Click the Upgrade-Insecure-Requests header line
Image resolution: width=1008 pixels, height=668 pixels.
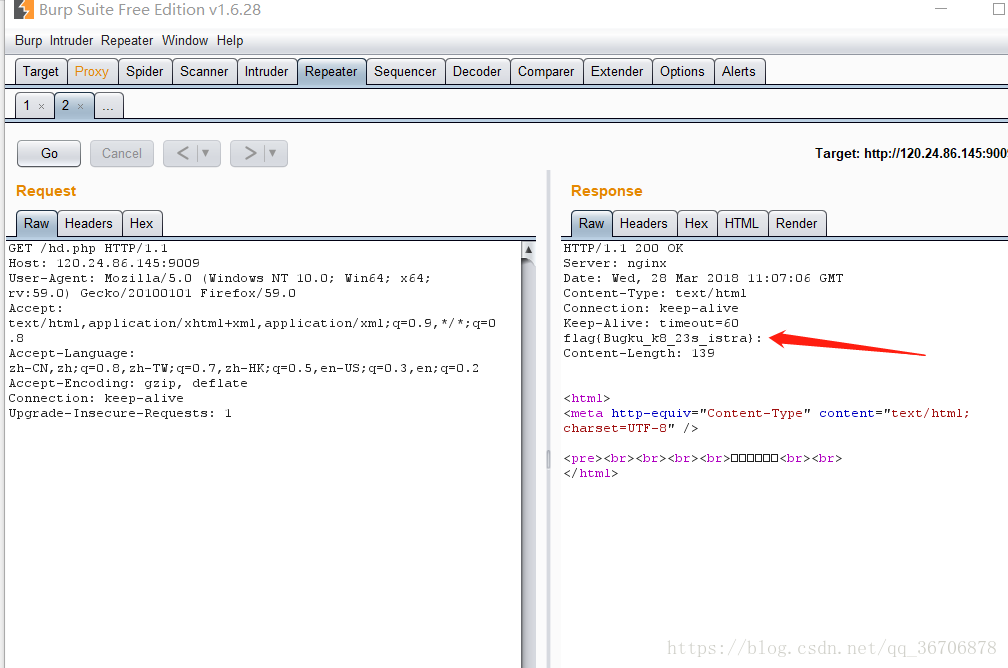point(120,413)
